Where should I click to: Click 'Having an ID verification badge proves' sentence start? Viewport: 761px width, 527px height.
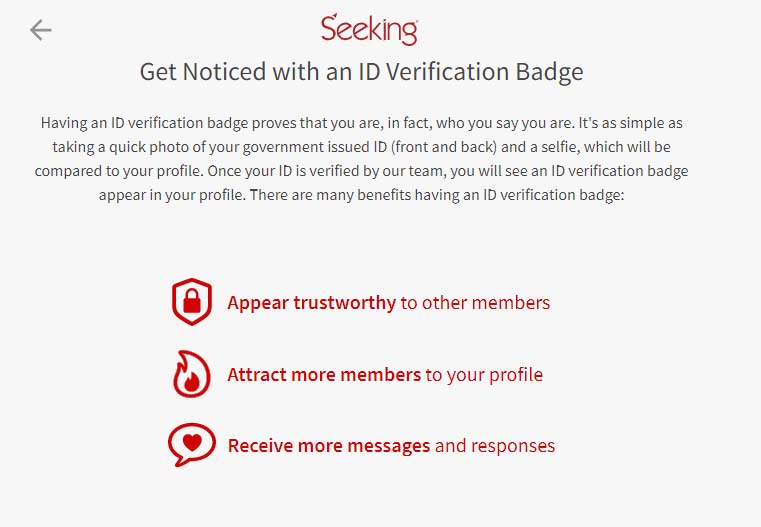(169, 123)
